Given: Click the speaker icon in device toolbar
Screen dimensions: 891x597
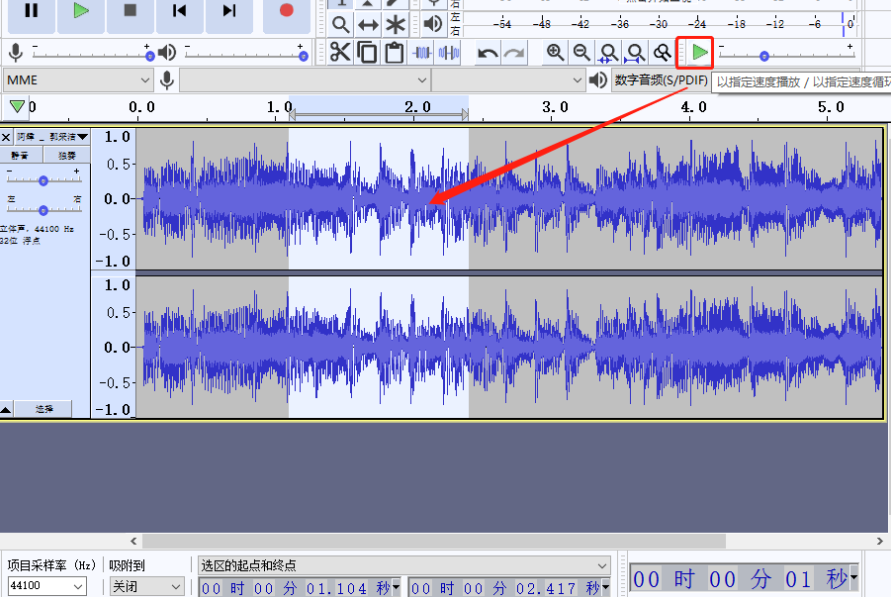Looking at the screenshot, I should pyautogui.click(x=597, y=80).
